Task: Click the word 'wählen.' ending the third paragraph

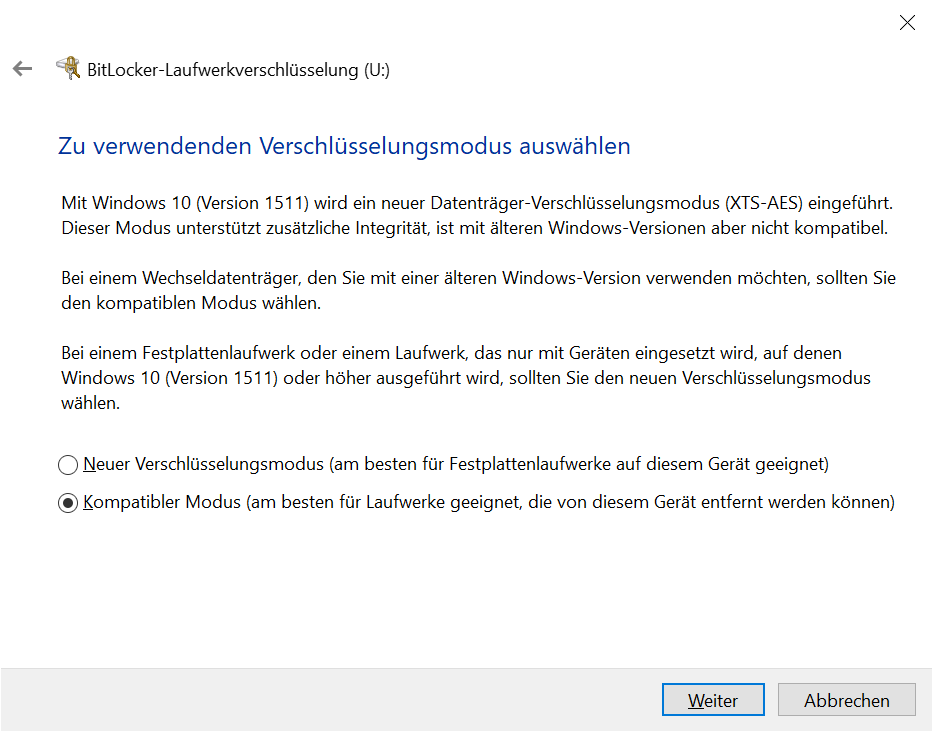Action: coord(90,405)
